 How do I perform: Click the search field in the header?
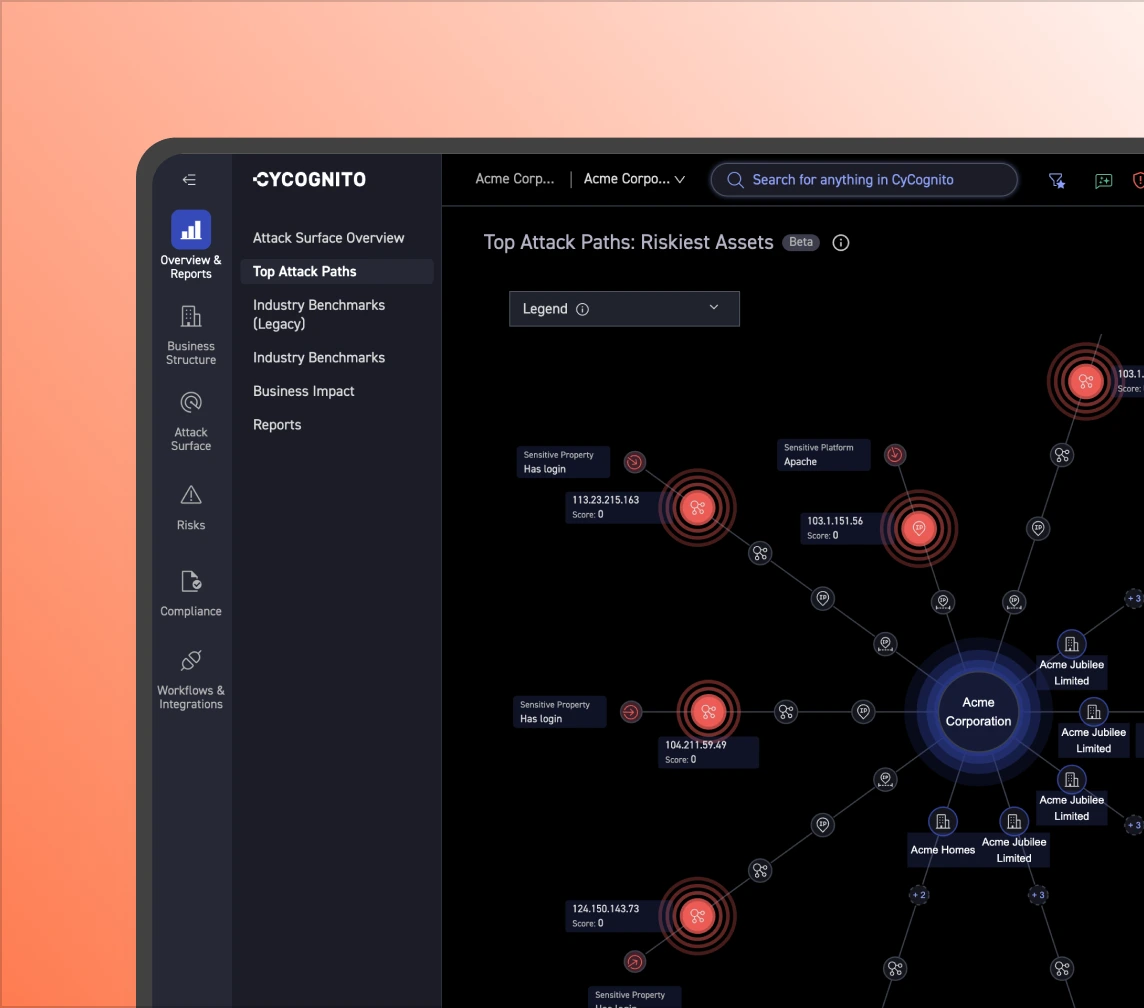click(864, 180)
